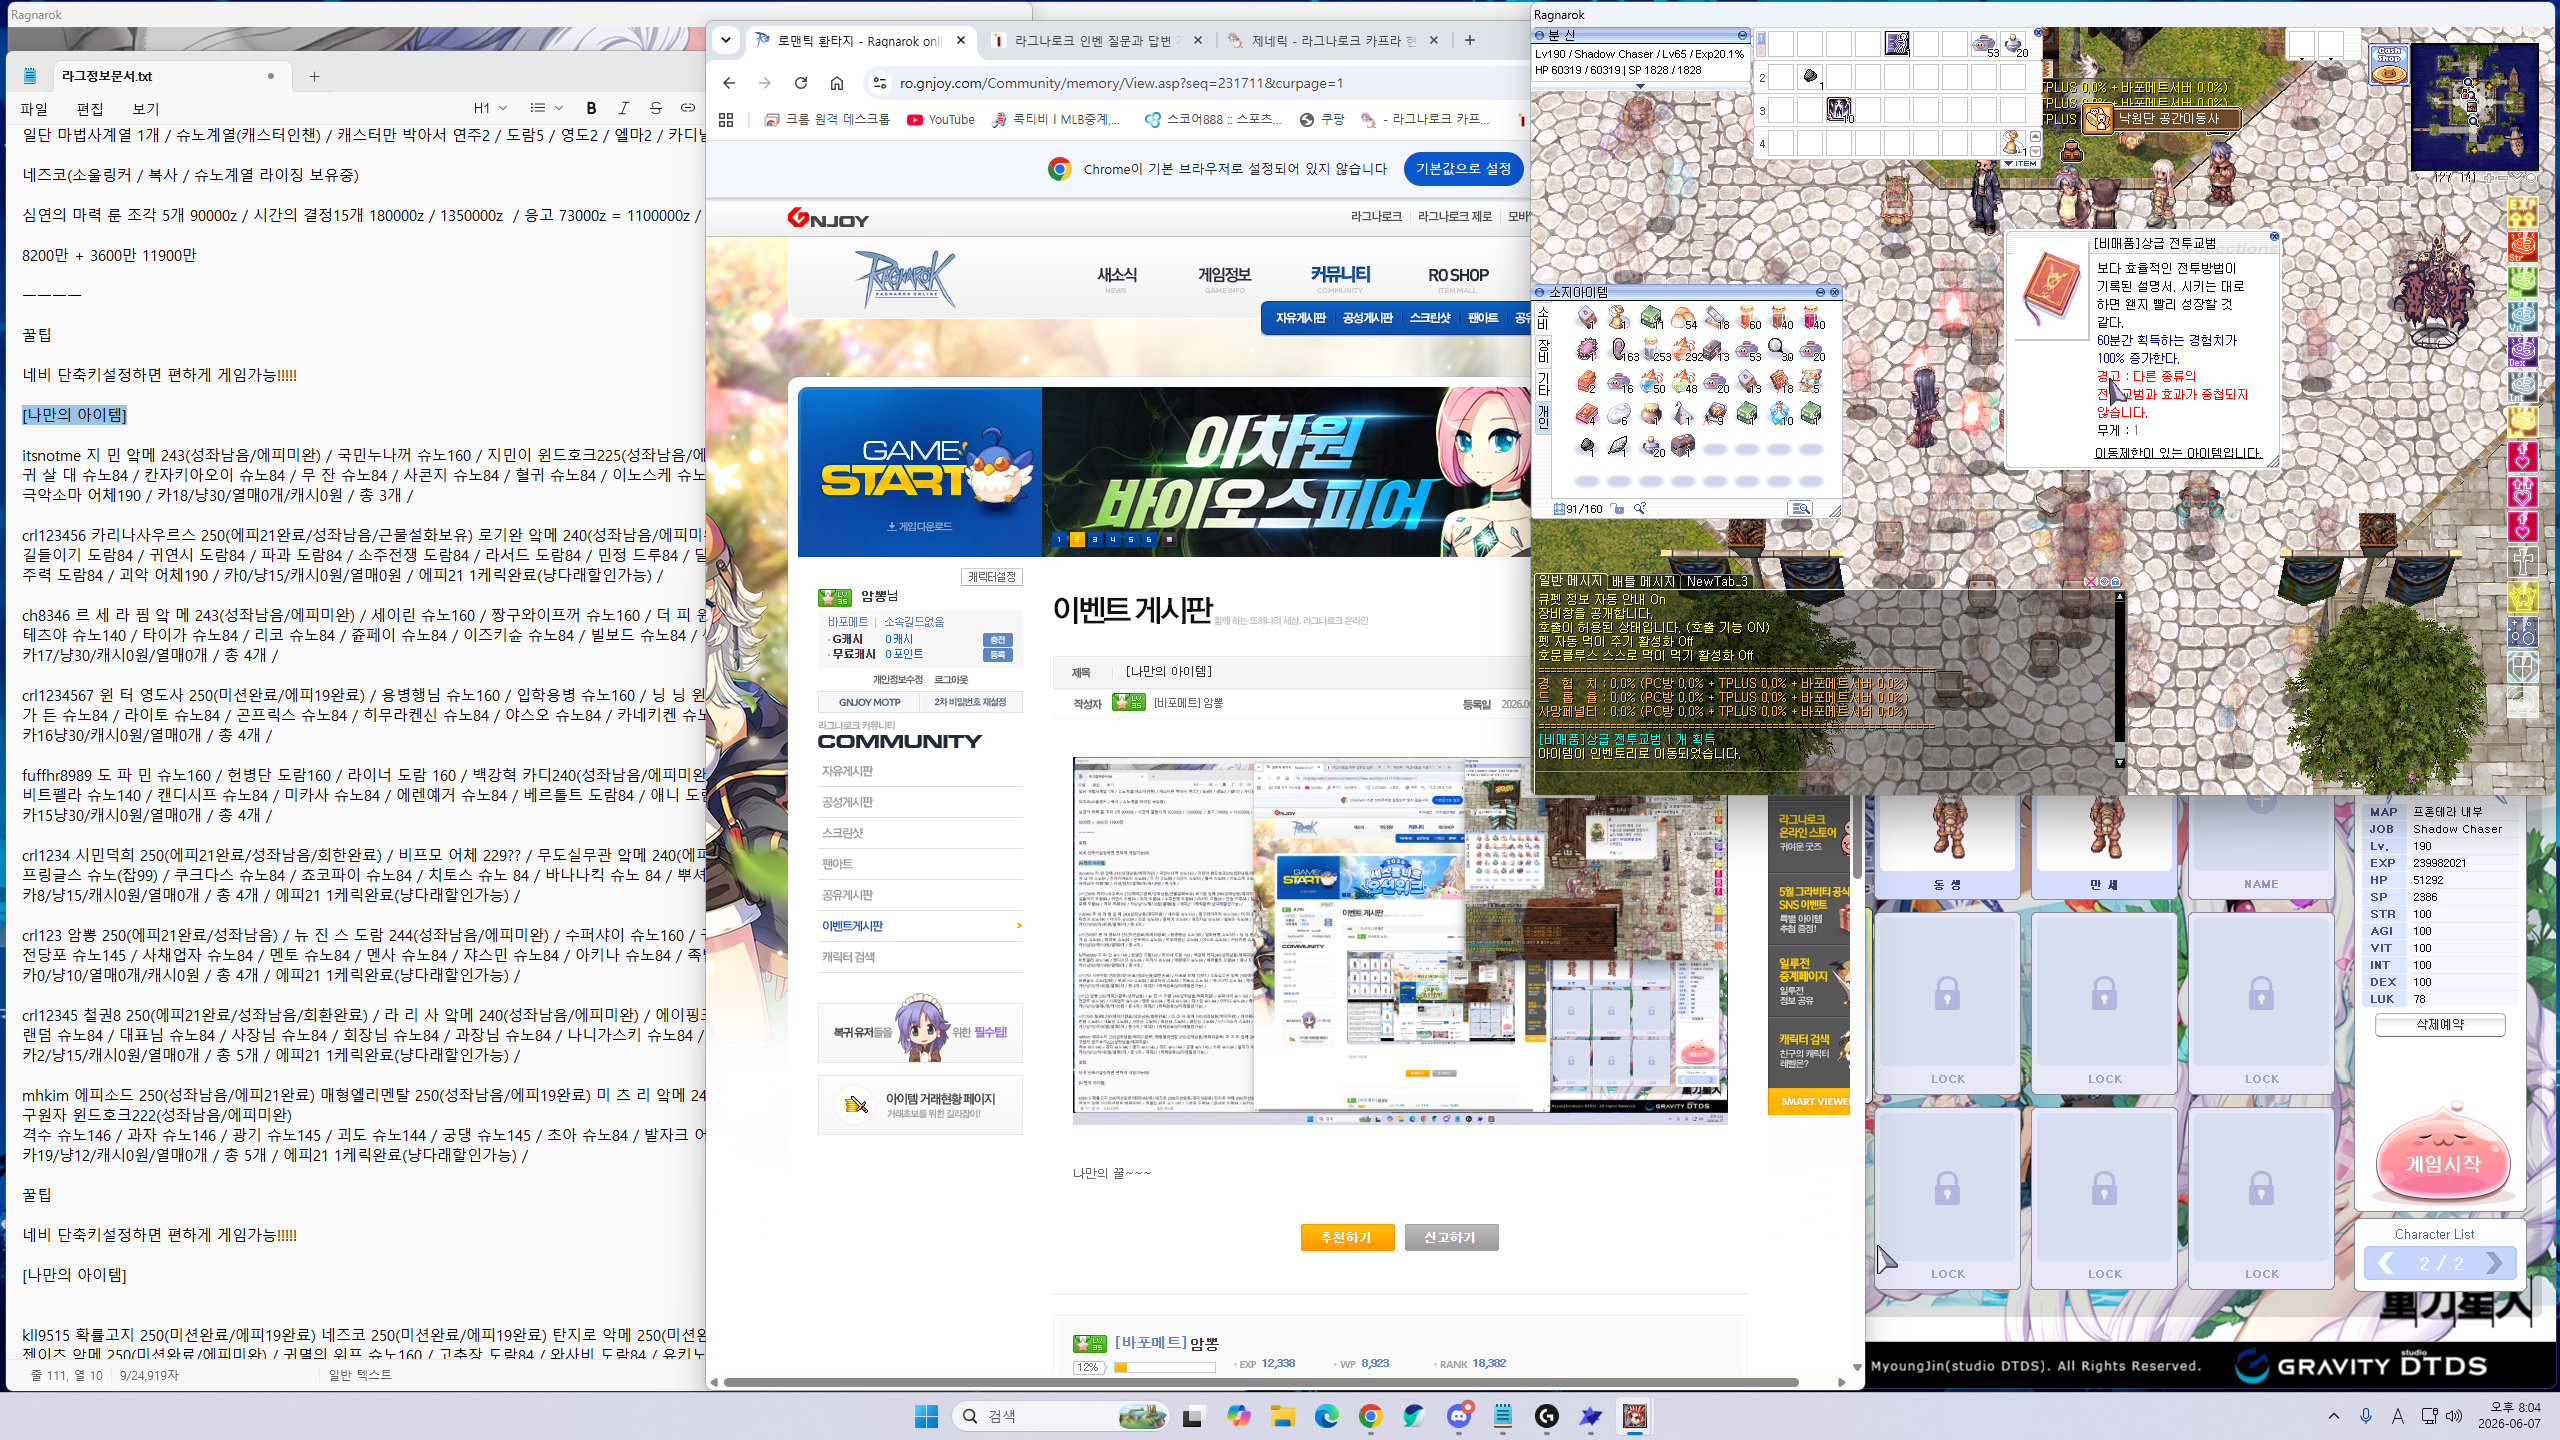Click the 기본값으로 설정 button
The width and height of the screenshot is (2560, 1440).
(x=1463, y=169)
